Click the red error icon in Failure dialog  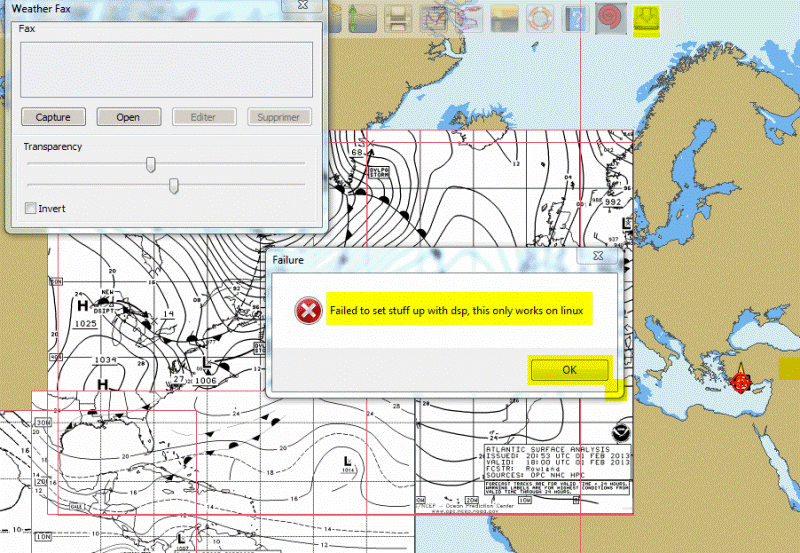click(306, 312)
